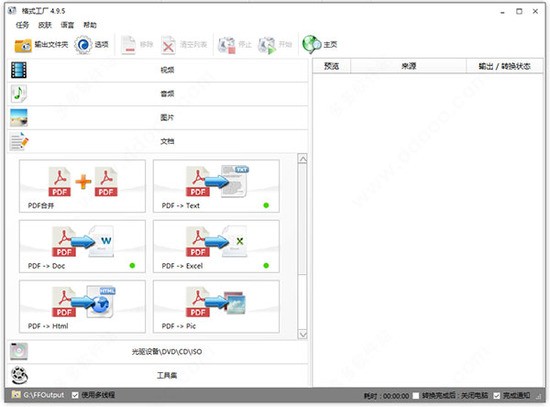Enable shutdown after conversion checkbox
Viewport: 550px width, 407px height.
coord(416,396)
